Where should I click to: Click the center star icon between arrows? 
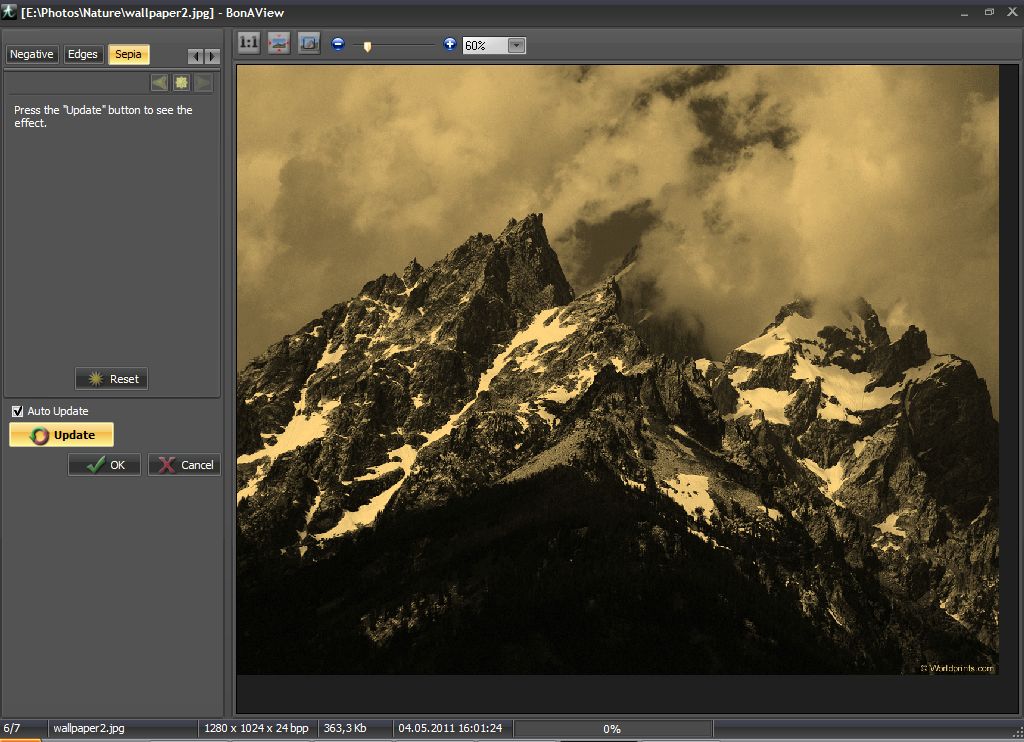click(x=181, y=83)
